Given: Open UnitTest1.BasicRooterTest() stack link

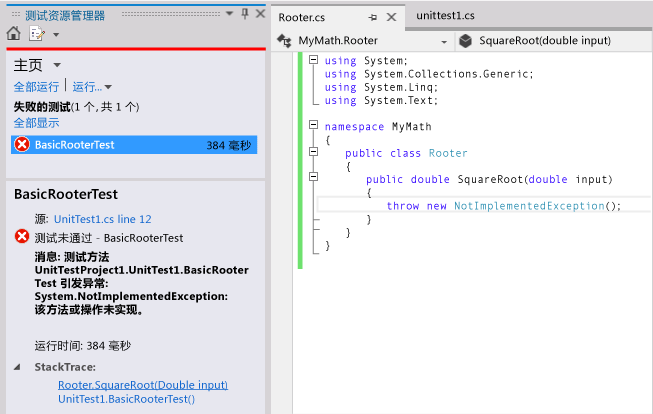Looking at the screenshot, I should coord(126,399).
